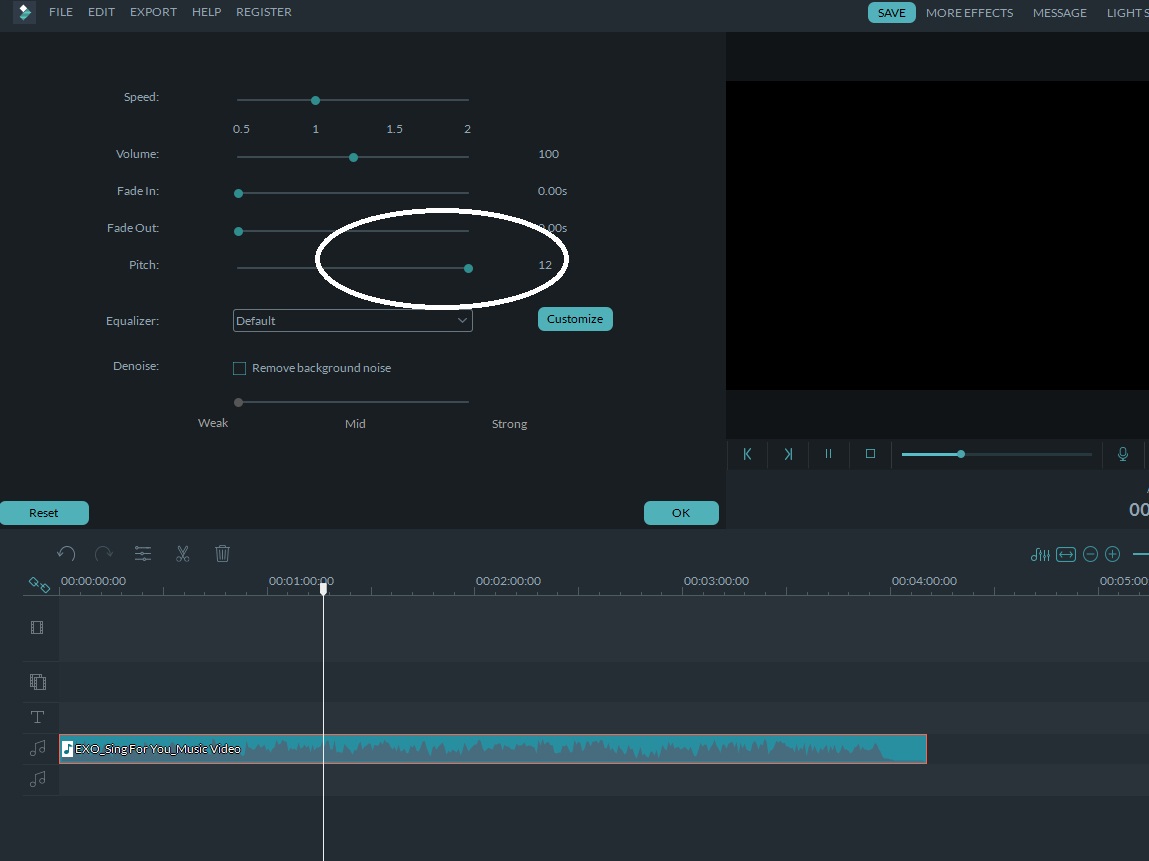Image resolution: width=1149 pixels, height=861 pixels.
Task: Click the zoom-to-fit timeline icon
Action: coord(1066,555)
